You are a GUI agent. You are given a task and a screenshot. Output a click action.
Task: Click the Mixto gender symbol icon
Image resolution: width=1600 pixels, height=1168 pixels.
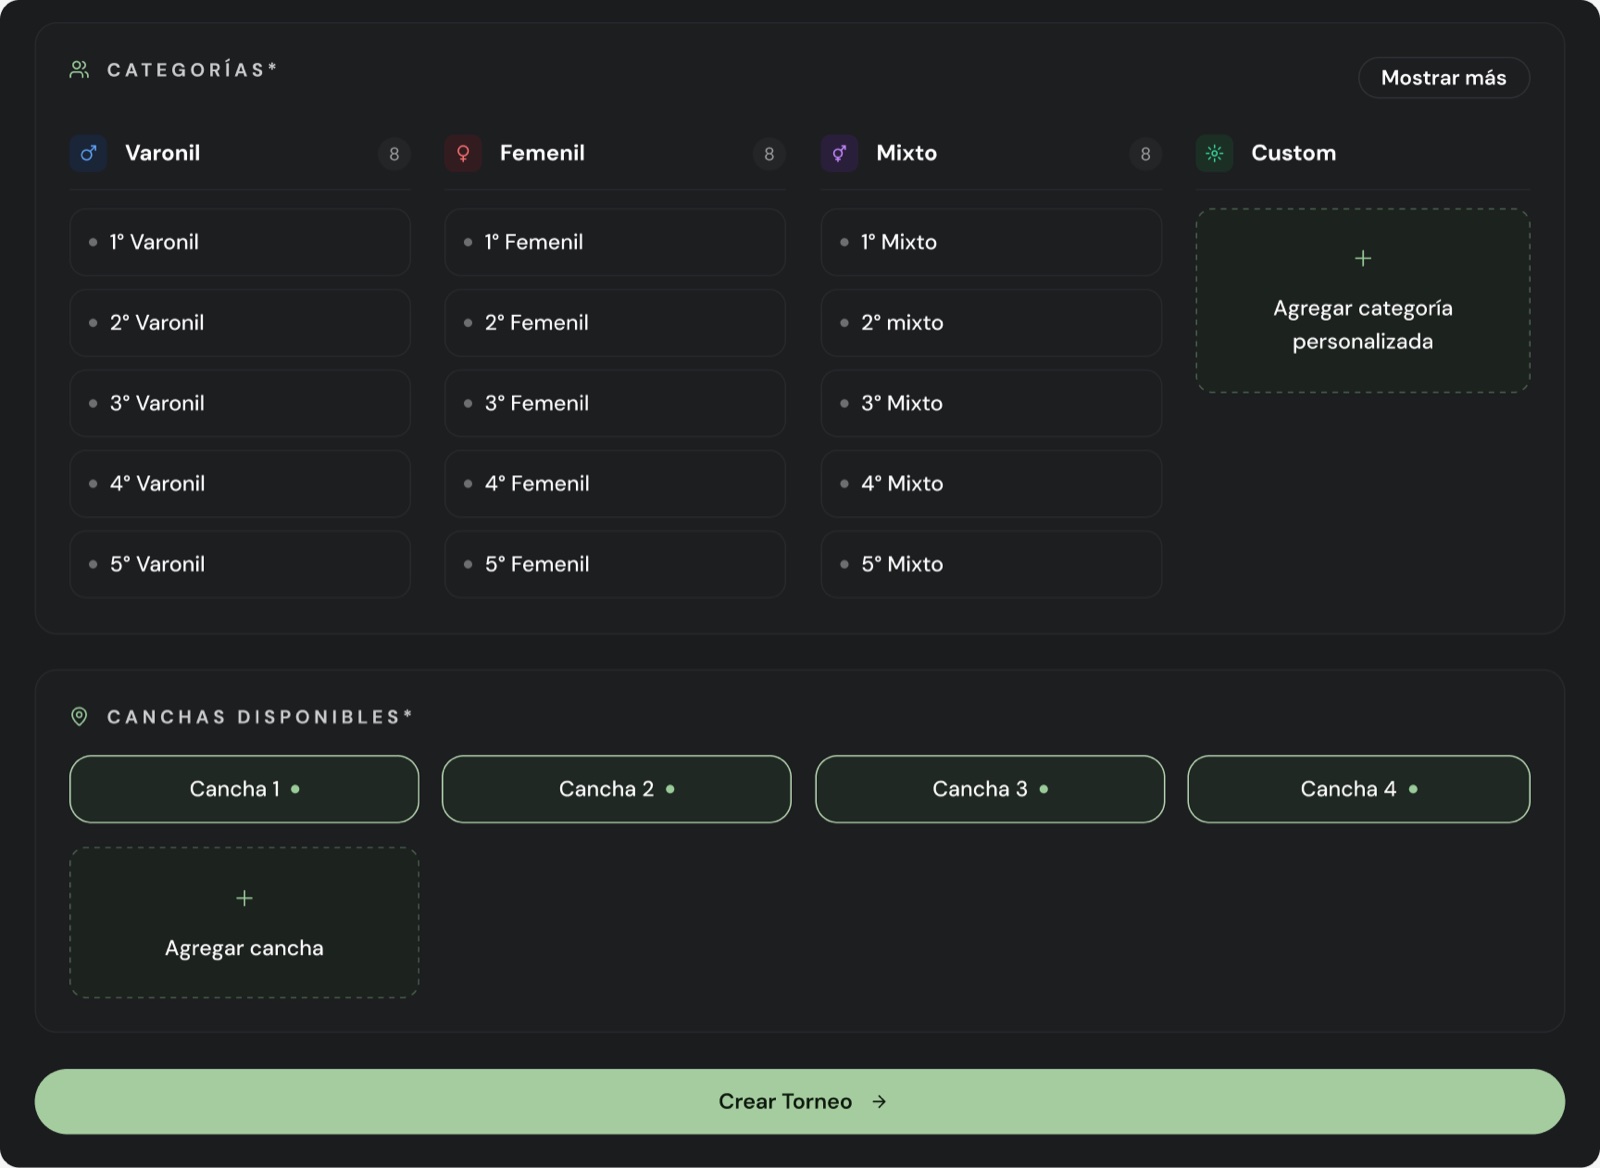point(839,153)
